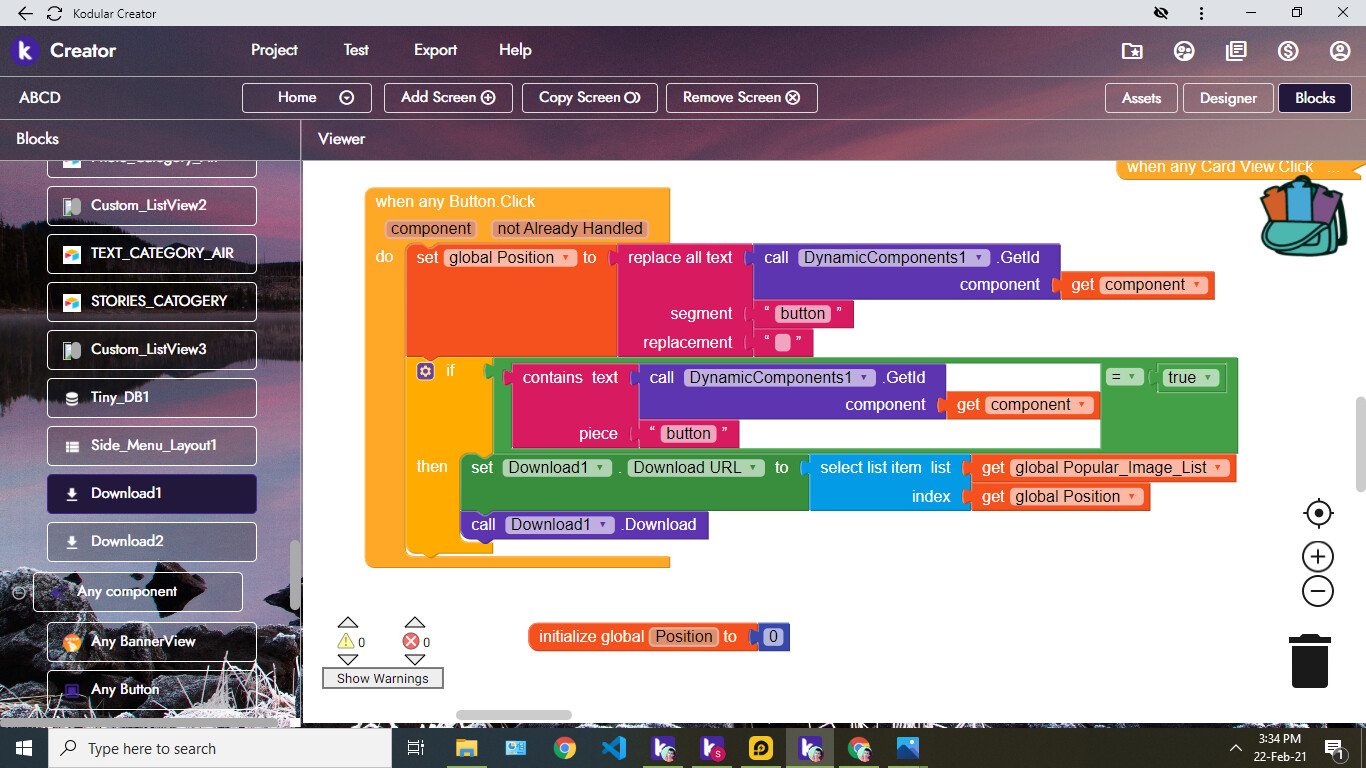This screenshot has height=768, width=1366.
Task: Click the browser back arrow
Action: pos(25,13)
